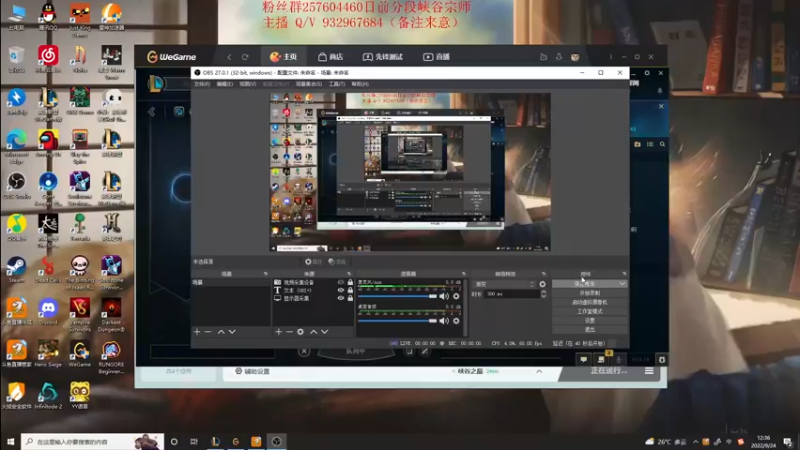Remove the selected source with the minus icon
Image resolution: width=800 pixels, height=450 pixels.
click(x=289, y=332)
